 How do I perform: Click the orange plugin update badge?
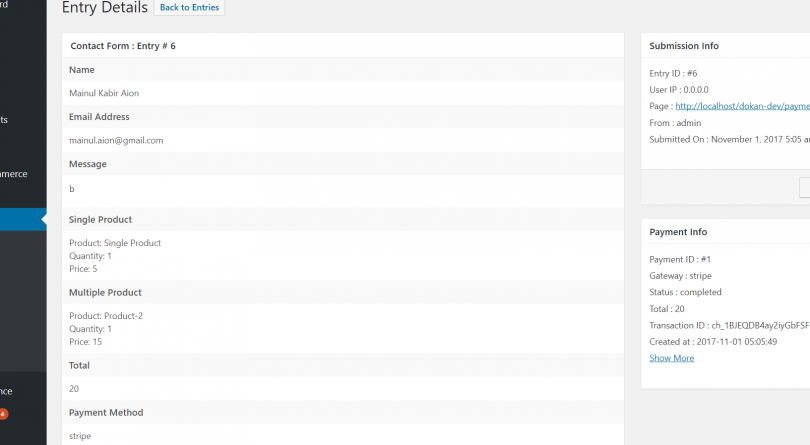click(x=4, y=414)
